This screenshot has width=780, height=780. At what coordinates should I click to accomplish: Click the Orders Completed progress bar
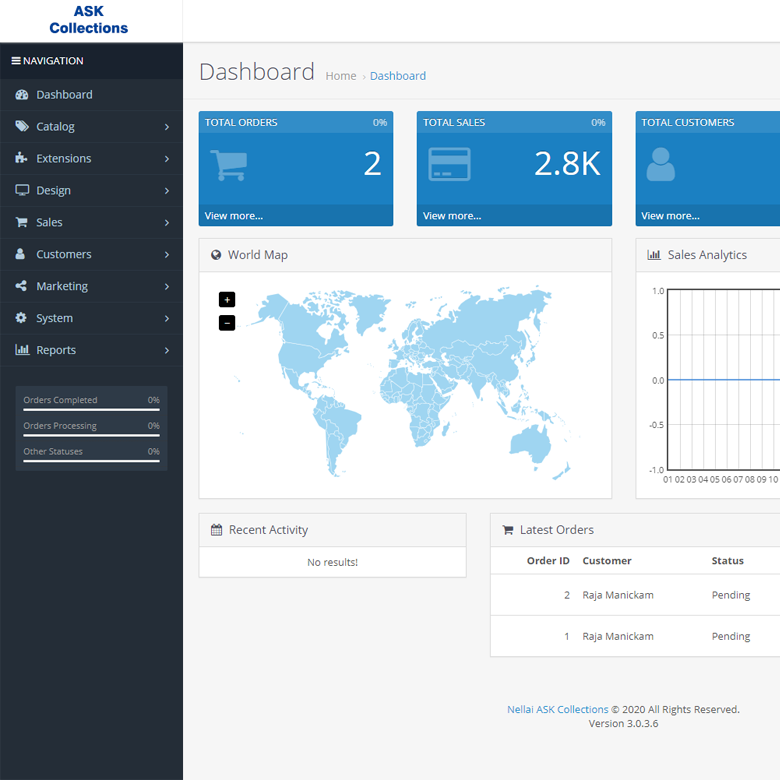pos(91,410)
